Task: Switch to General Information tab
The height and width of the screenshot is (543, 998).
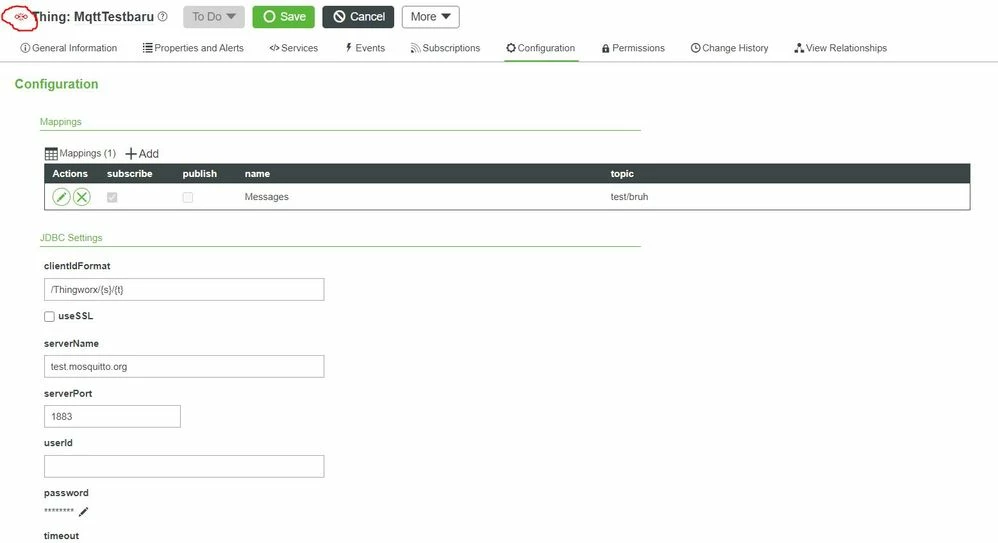Action: 69,48
